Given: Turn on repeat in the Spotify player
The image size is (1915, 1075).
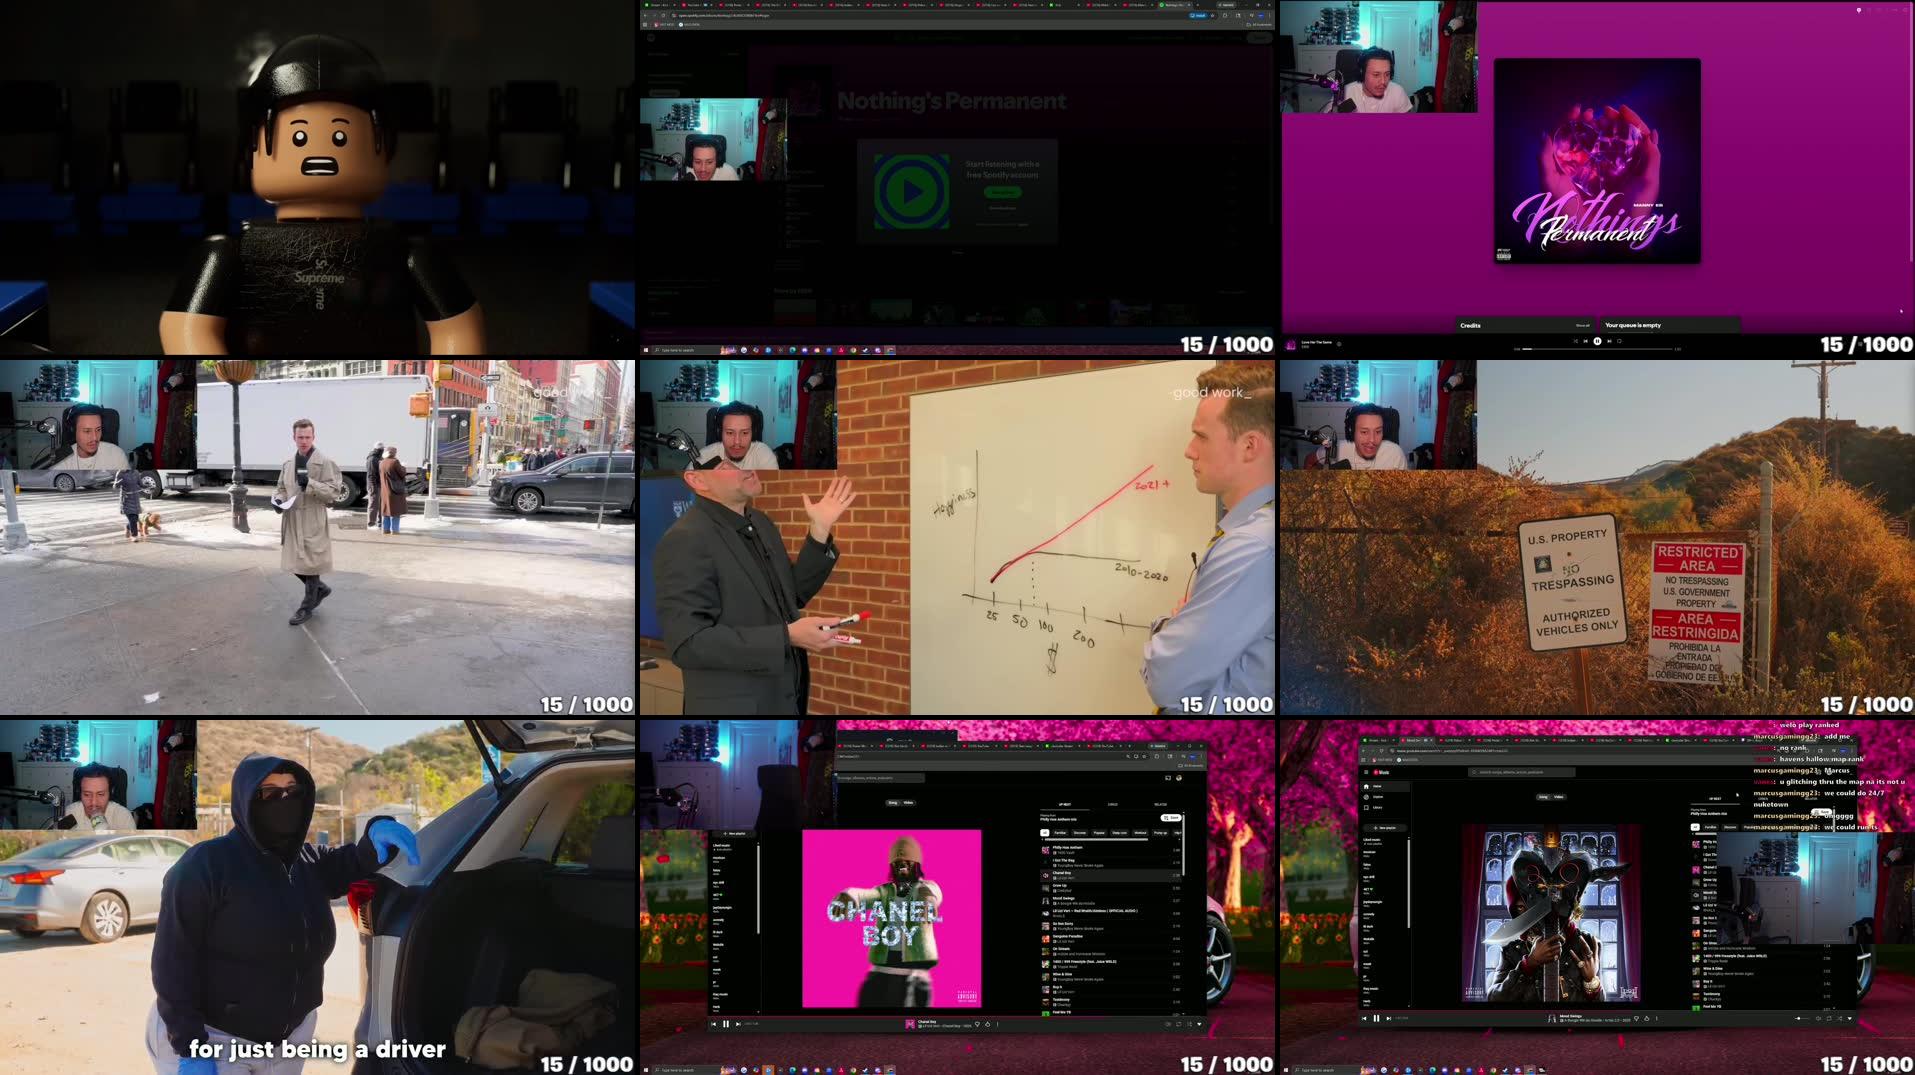Looking at the screenshot, I should tap(1619, 341).
